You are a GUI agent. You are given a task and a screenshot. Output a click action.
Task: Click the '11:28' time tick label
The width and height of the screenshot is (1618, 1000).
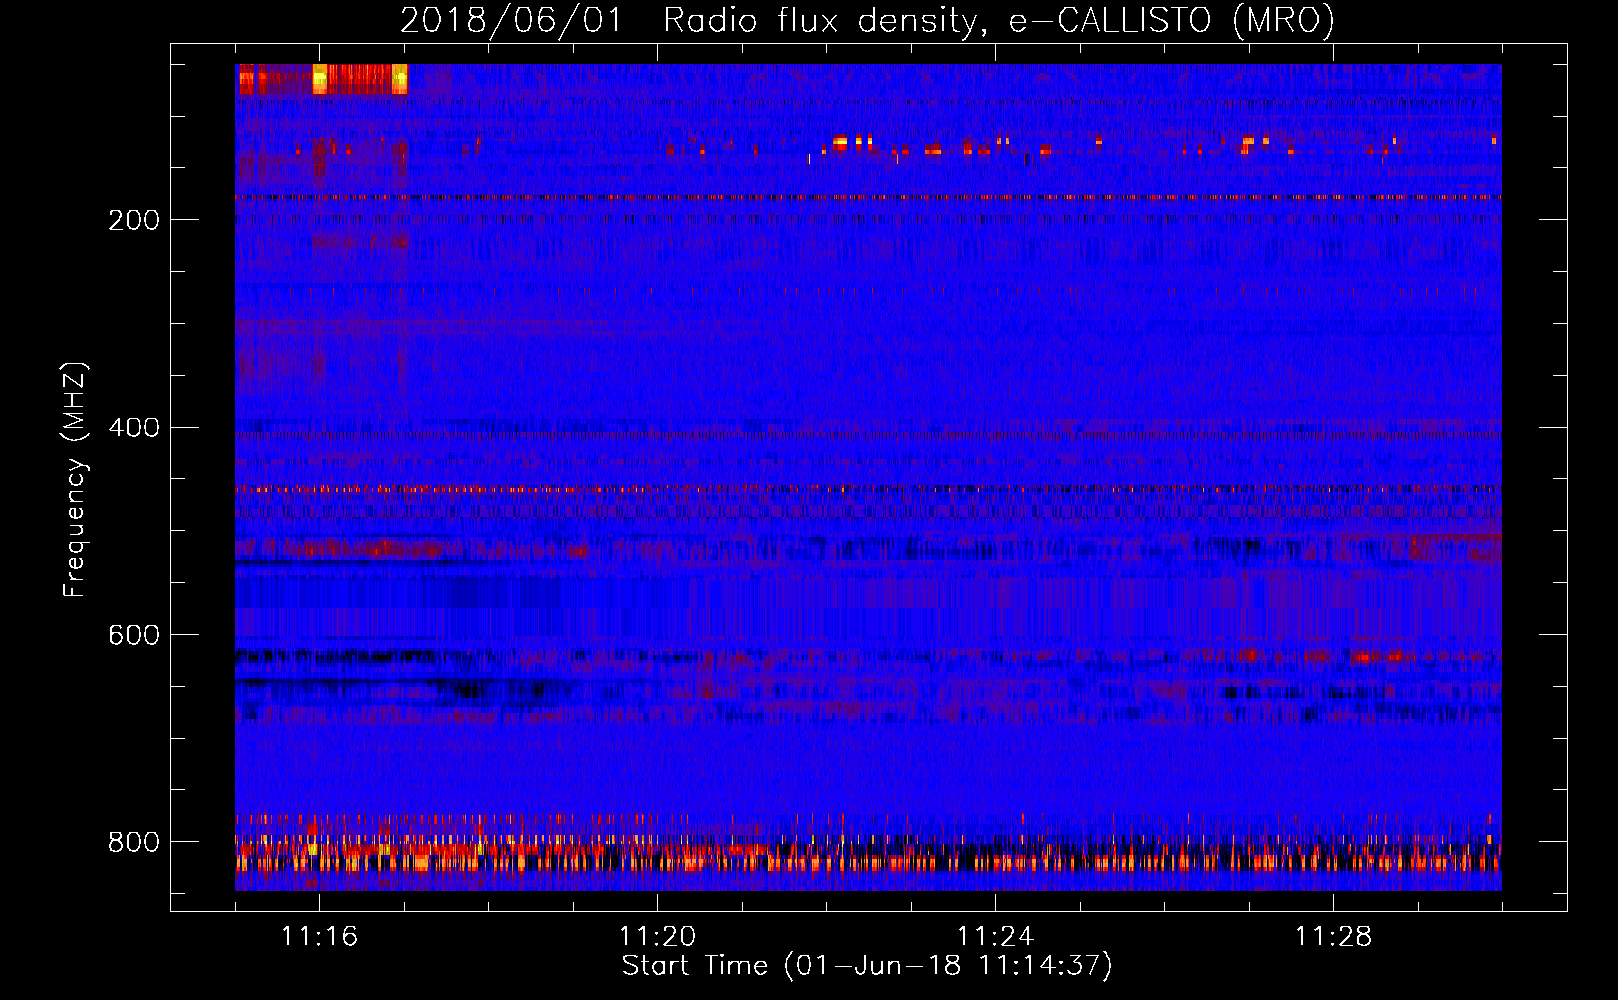(1333, 937)
